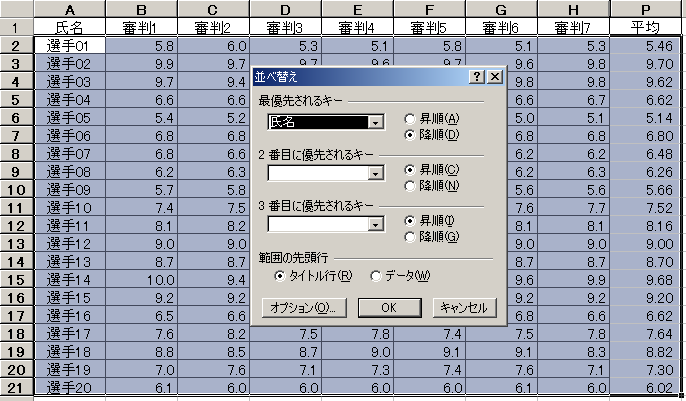Image resolution: width=686 pixels, height=401 pixels.
Task: Click the empty third key combo box field
Action: click(x=318, y=225)
